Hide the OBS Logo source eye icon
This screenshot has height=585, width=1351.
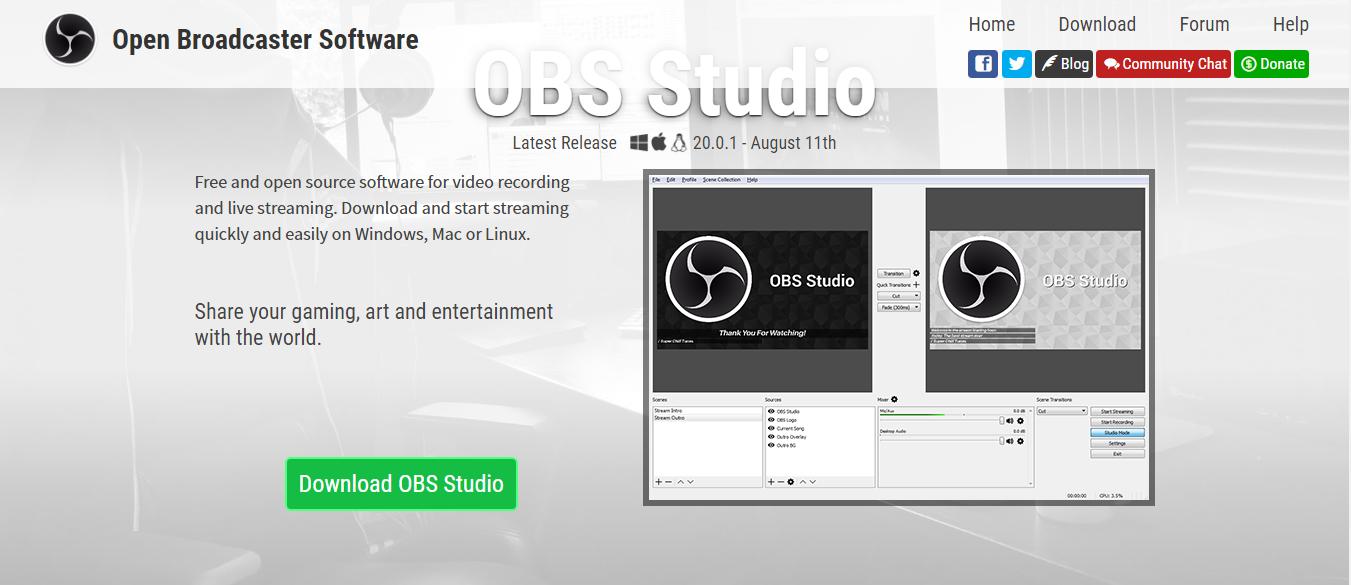click(771, 420)
